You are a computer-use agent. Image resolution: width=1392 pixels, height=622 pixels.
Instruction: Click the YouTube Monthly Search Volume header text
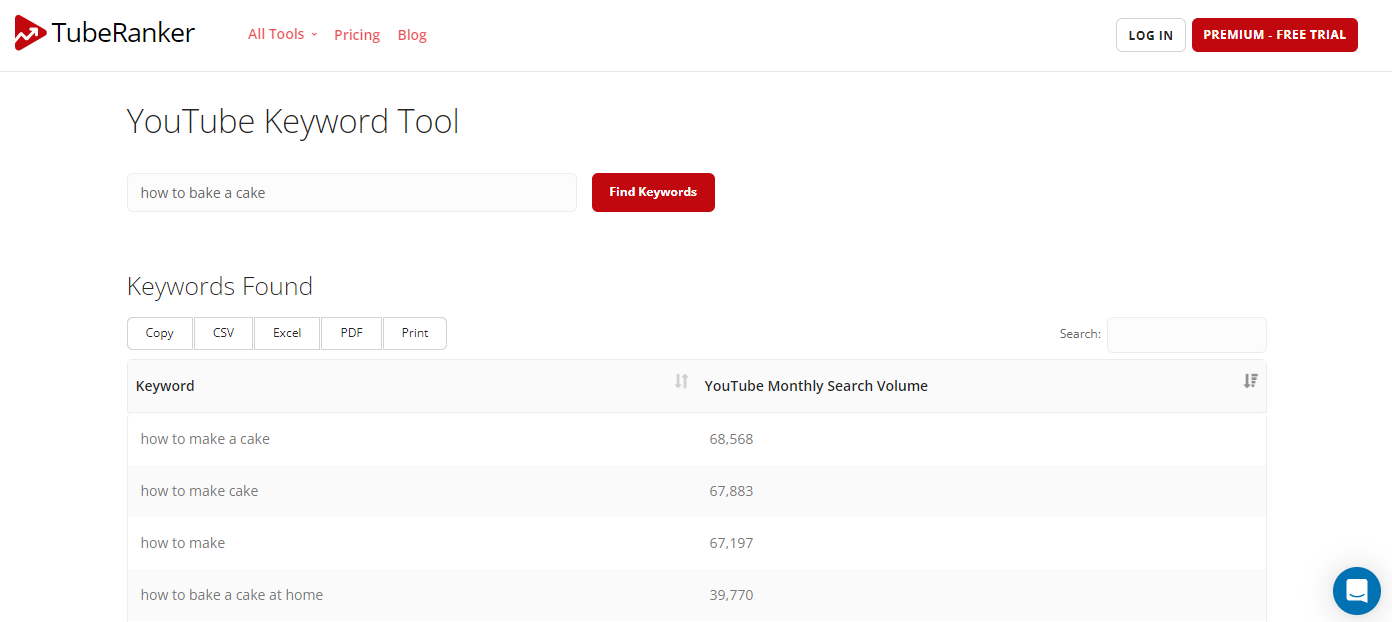tap(816, 386)
